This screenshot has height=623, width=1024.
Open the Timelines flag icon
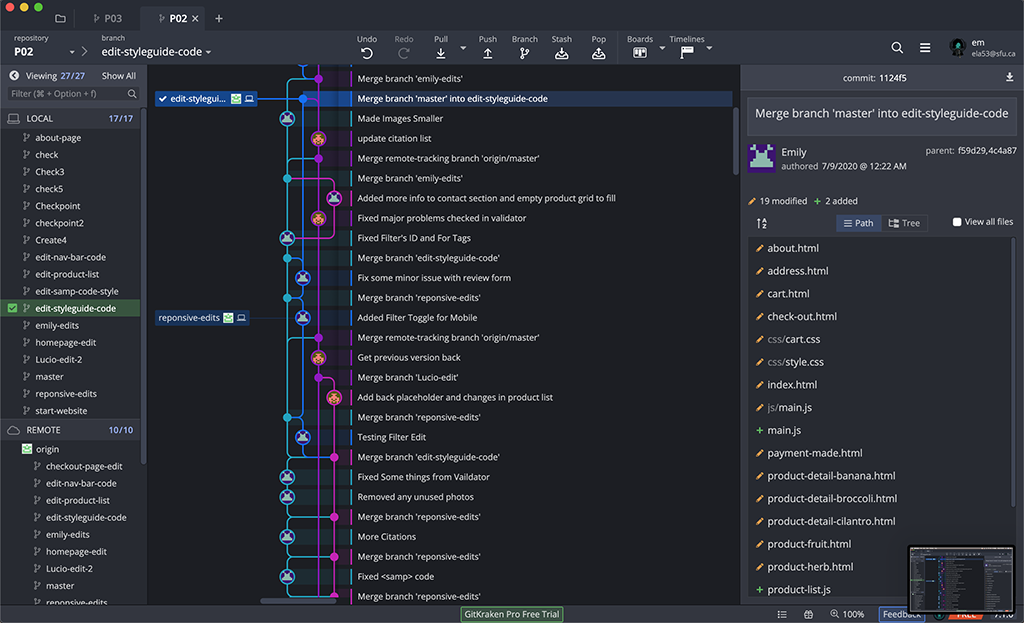[x=686, y=53]
